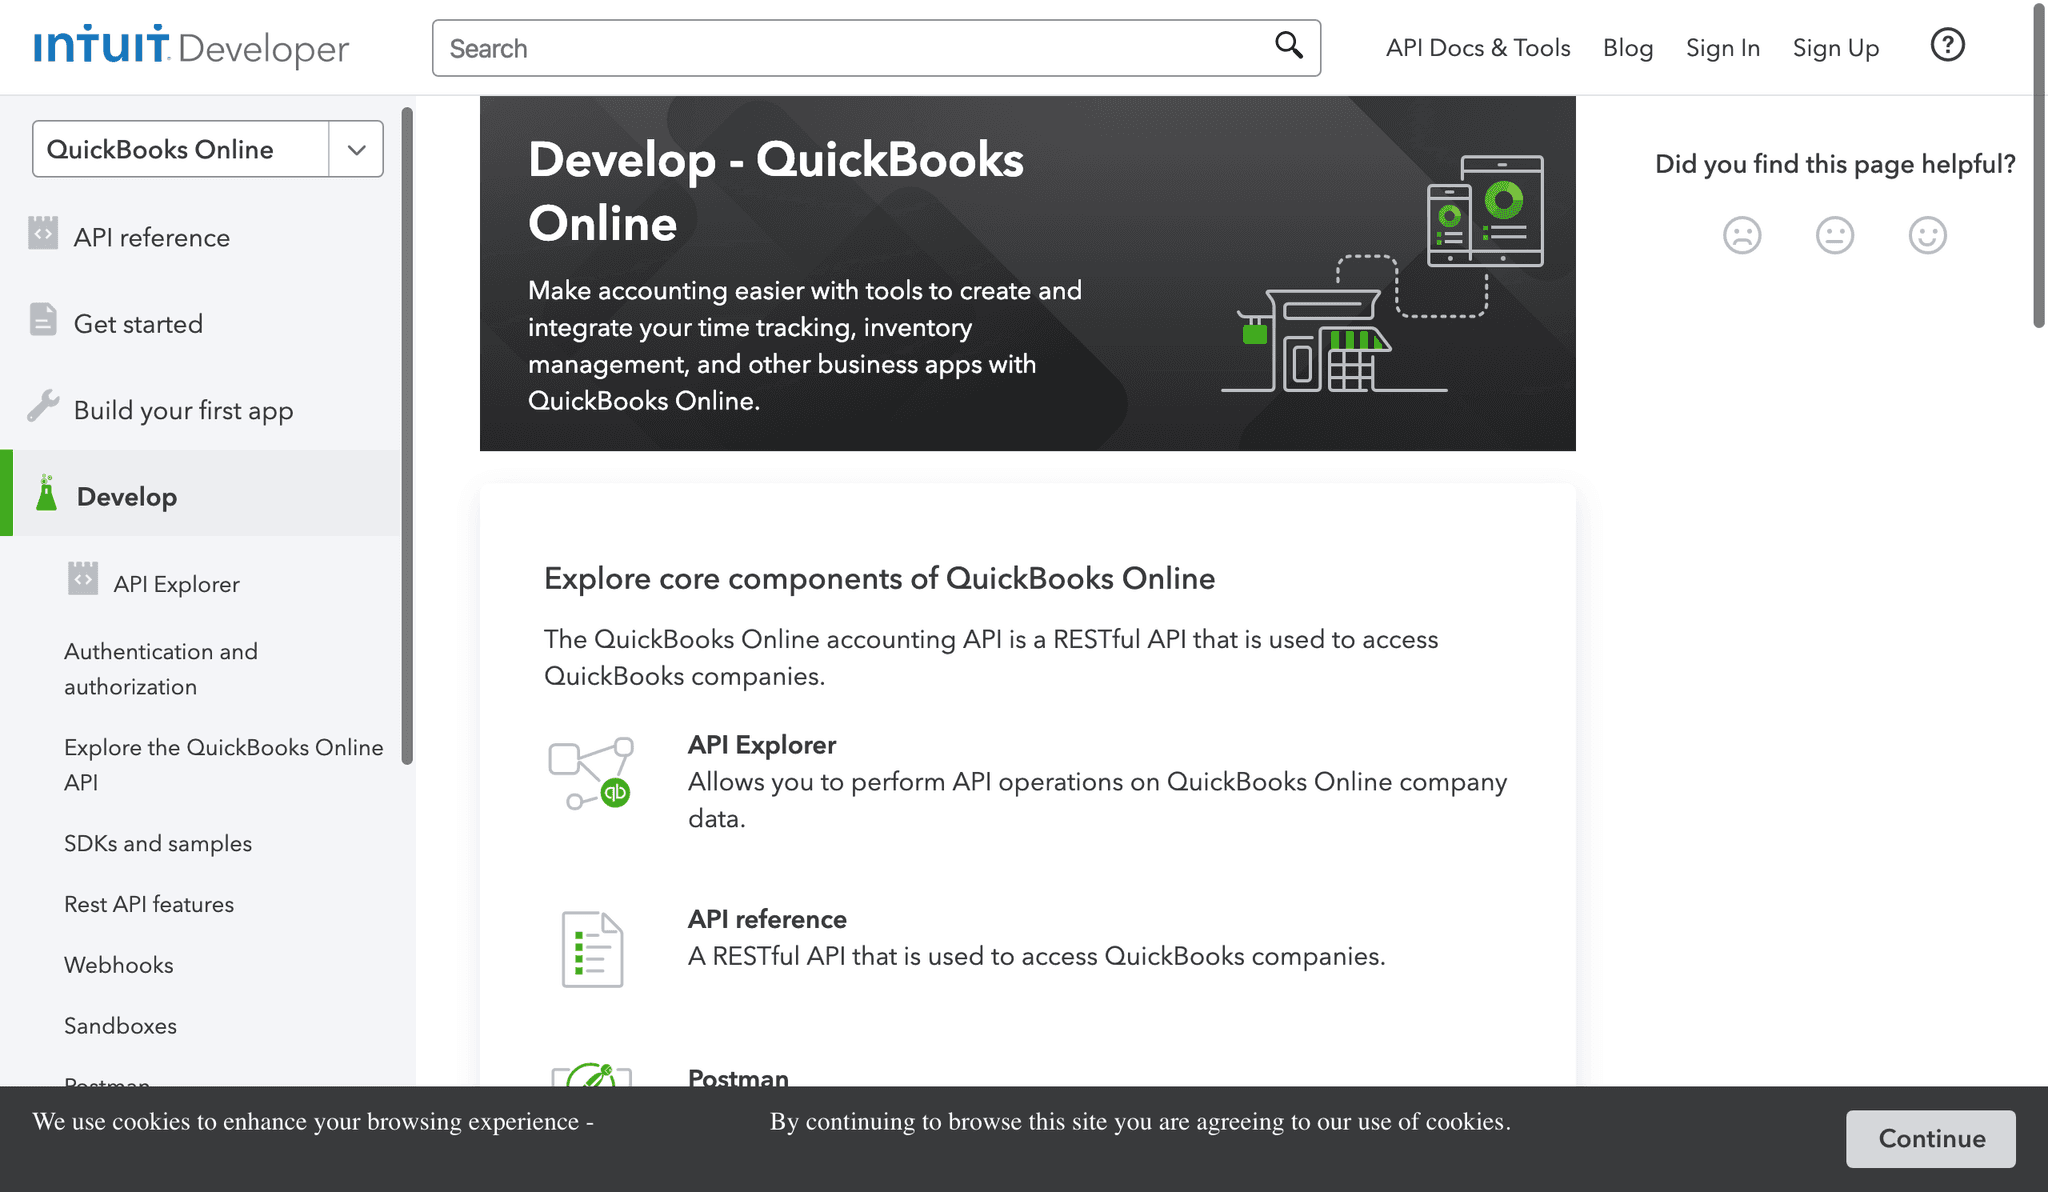The image size is (2048, 1192).
Task: Click the Build your first app wrench icon
Action: point(43,406)
